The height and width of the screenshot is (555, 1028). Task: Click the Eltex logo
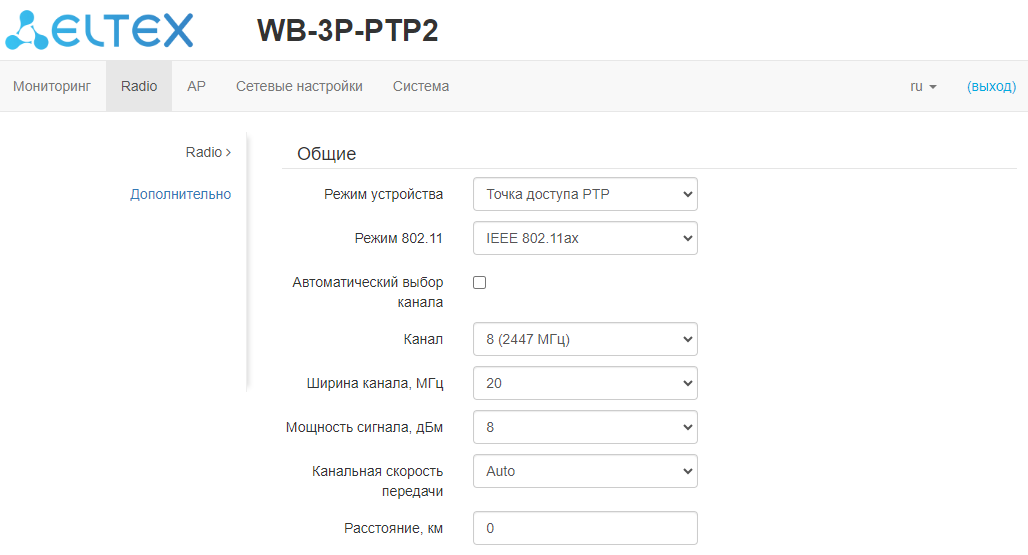point(99,30)
